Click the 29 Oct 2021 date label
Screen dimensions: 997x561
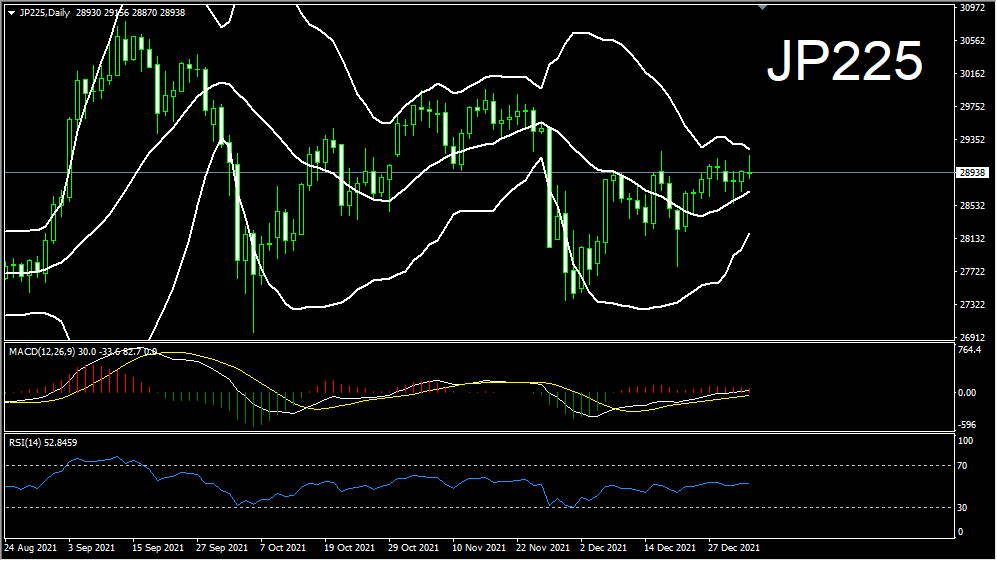point(412,548)
